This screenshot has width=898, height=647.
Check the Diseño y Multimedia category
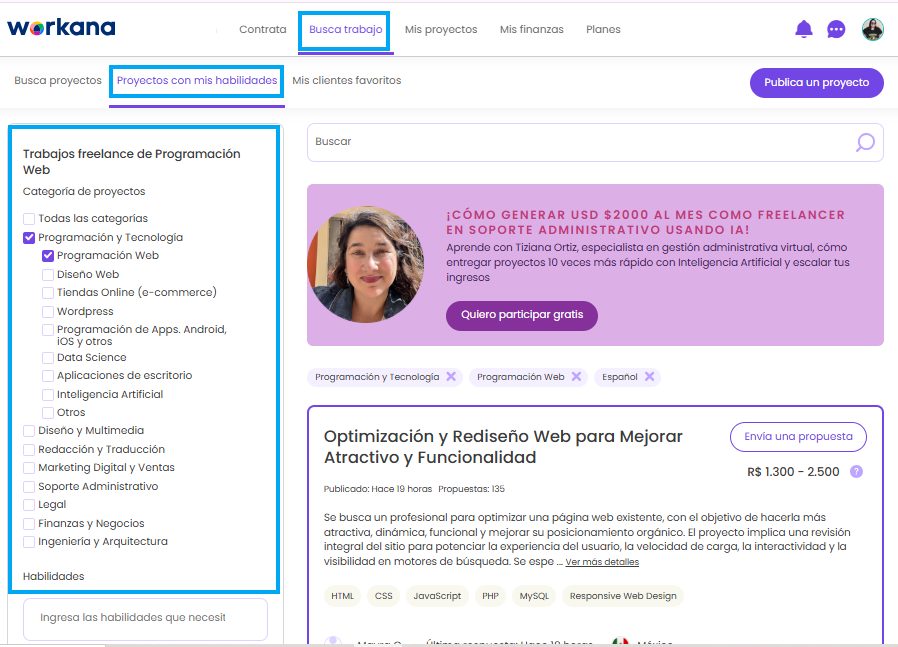pos(29,431)
